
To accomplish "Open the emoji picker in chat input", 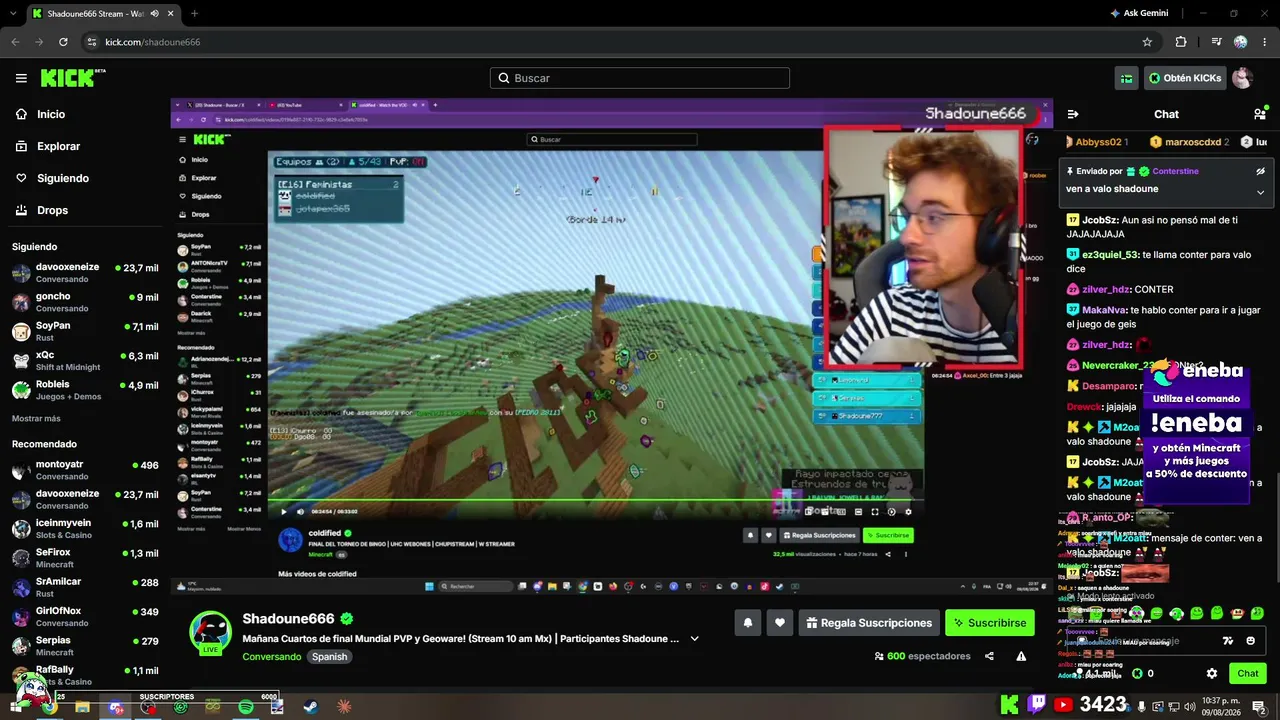I will [1251, 641].
